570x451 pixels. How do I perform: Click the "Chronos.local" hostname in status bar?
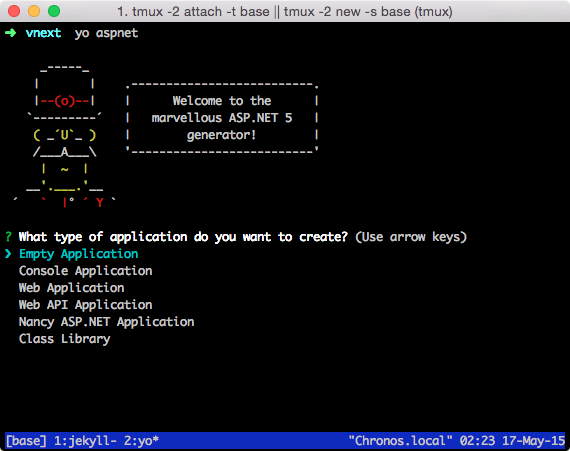401,441
